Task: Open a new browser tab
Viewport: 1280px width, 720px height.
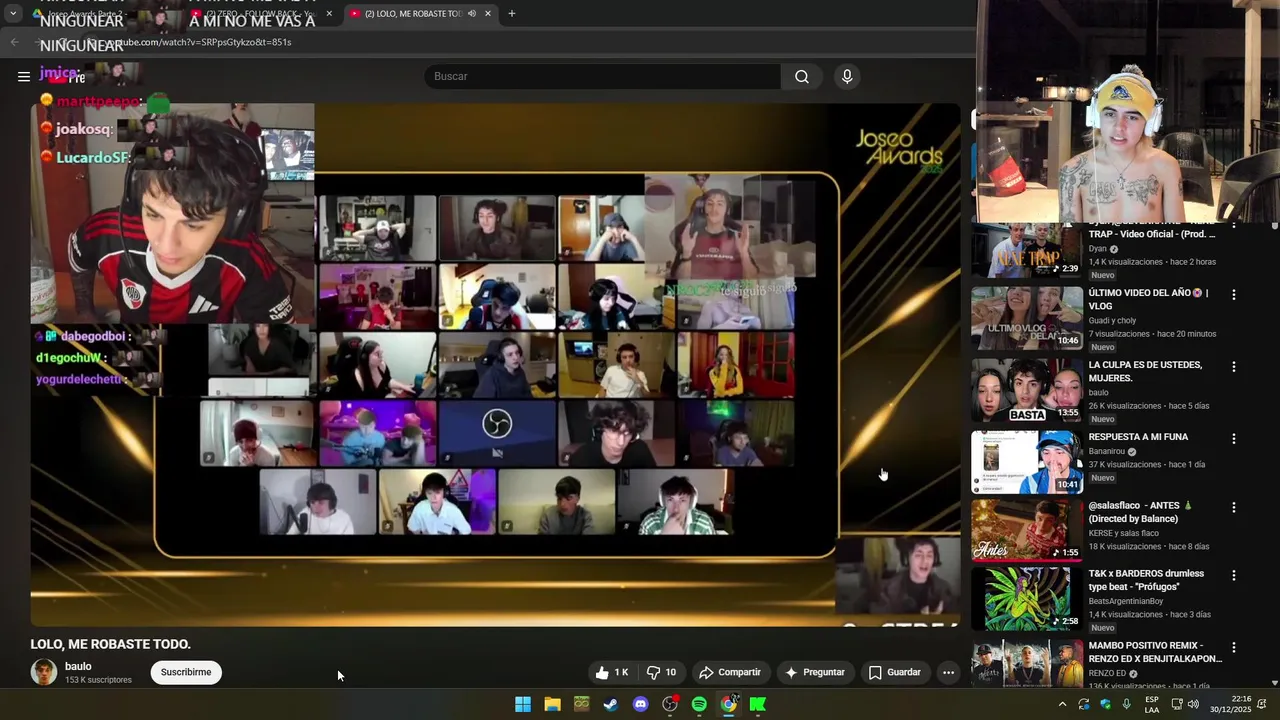Action: pos(512,14)
